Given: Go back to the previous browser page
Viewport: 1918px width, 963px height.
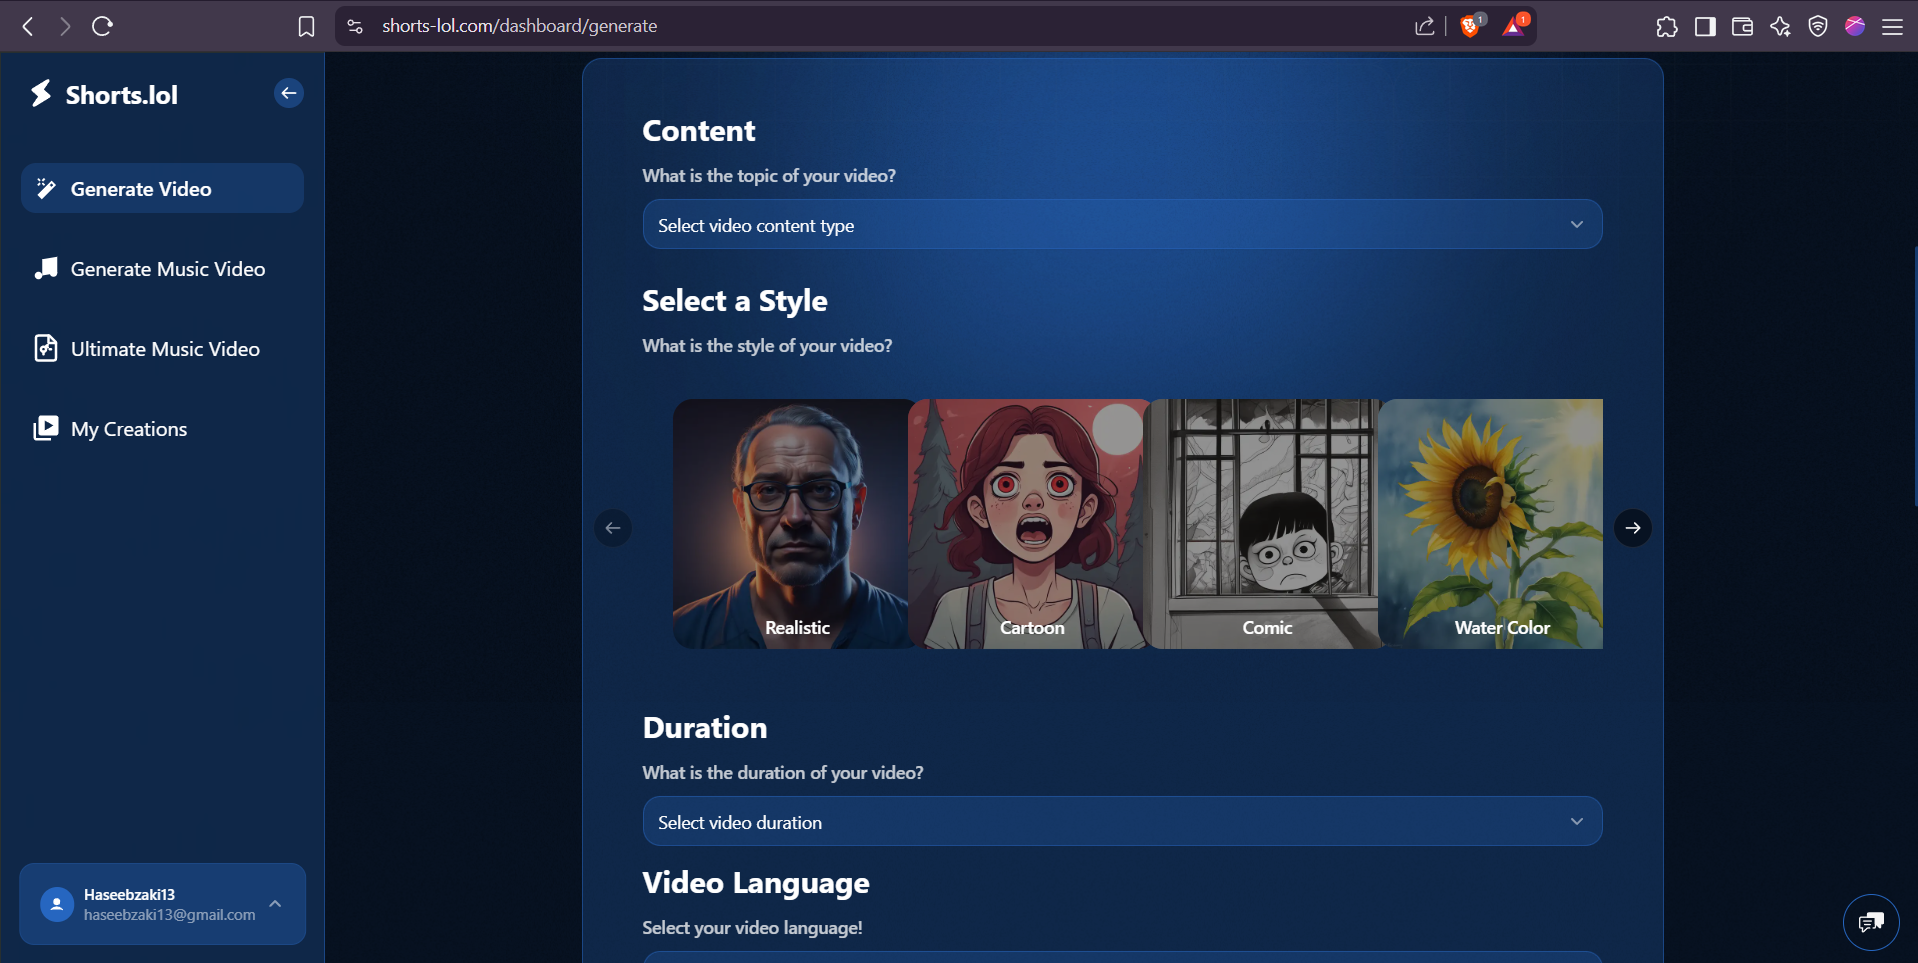Looking at the screenshot, I should pos(28,26).
